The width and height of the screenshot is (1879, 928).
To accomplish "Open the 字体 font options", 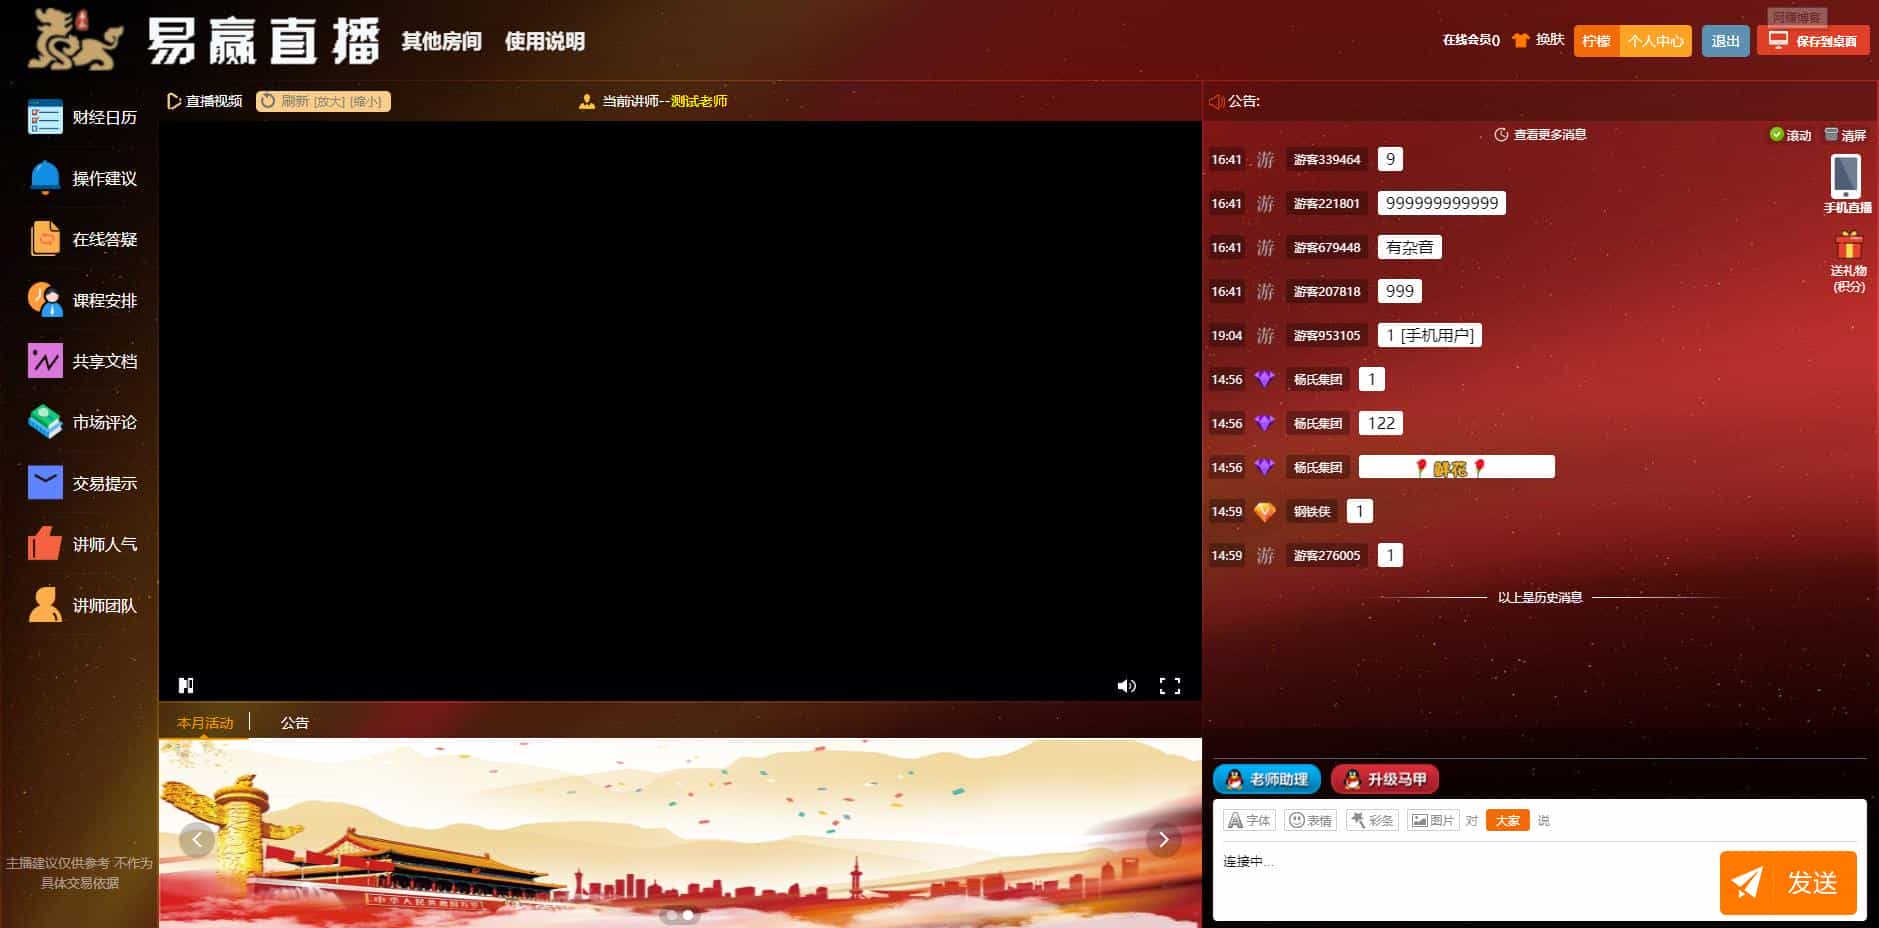I will [1249, 820].
